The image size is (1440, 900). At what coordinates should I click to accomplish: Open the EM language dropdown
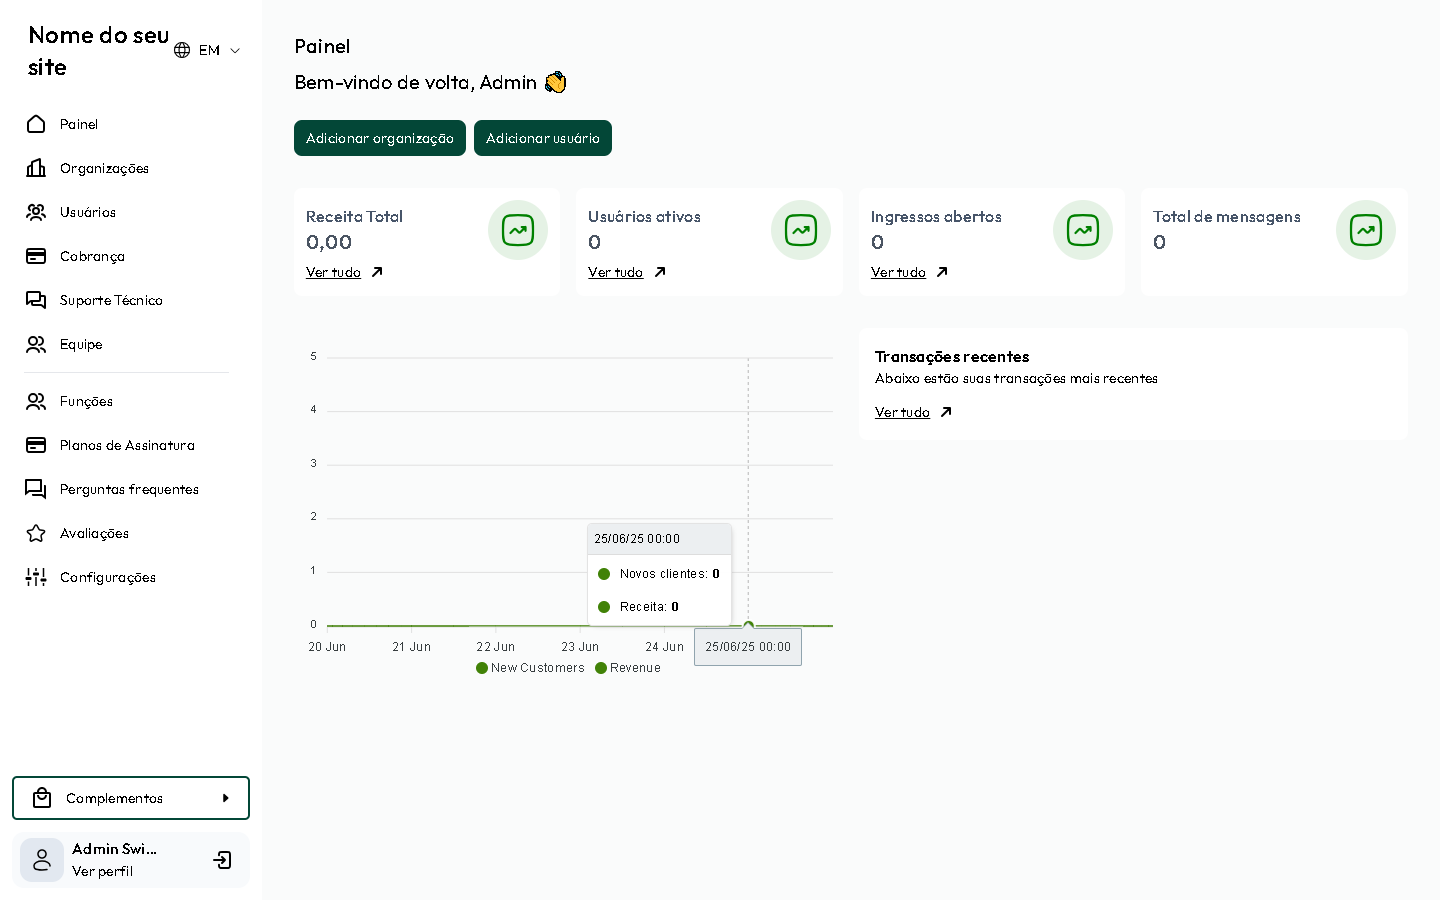pyautogui.click(x=220, y=50)
